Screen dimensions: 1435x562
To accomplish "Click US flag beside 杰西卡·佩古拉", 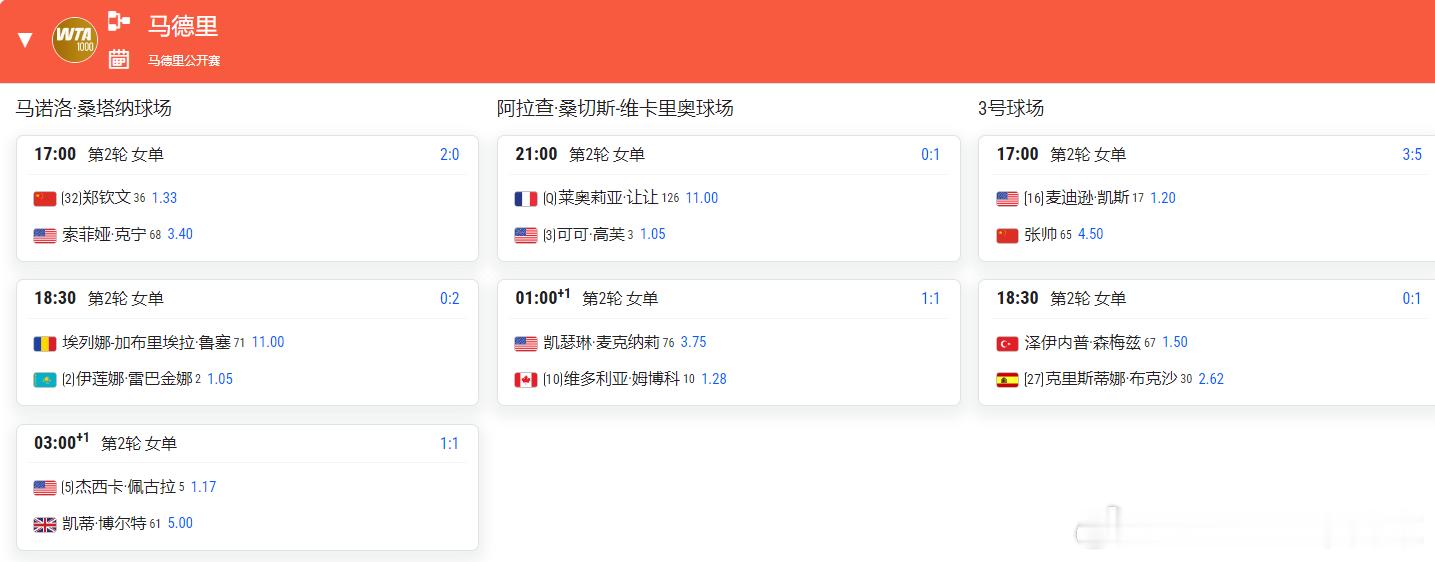I will (45, 488).
